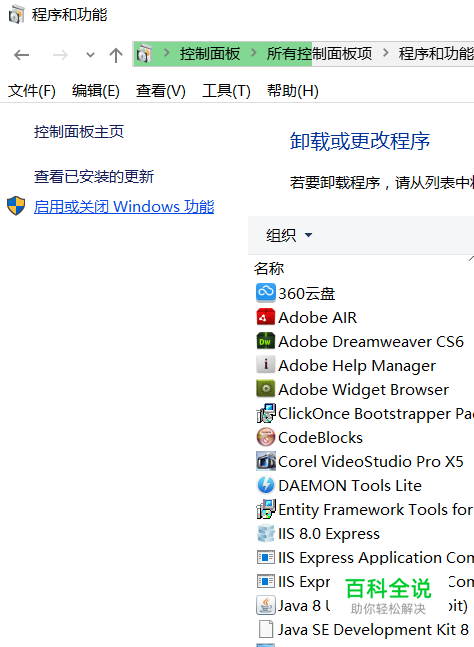
Task: Click the Adobe Help Manager icon
Action: click(265, 365)
